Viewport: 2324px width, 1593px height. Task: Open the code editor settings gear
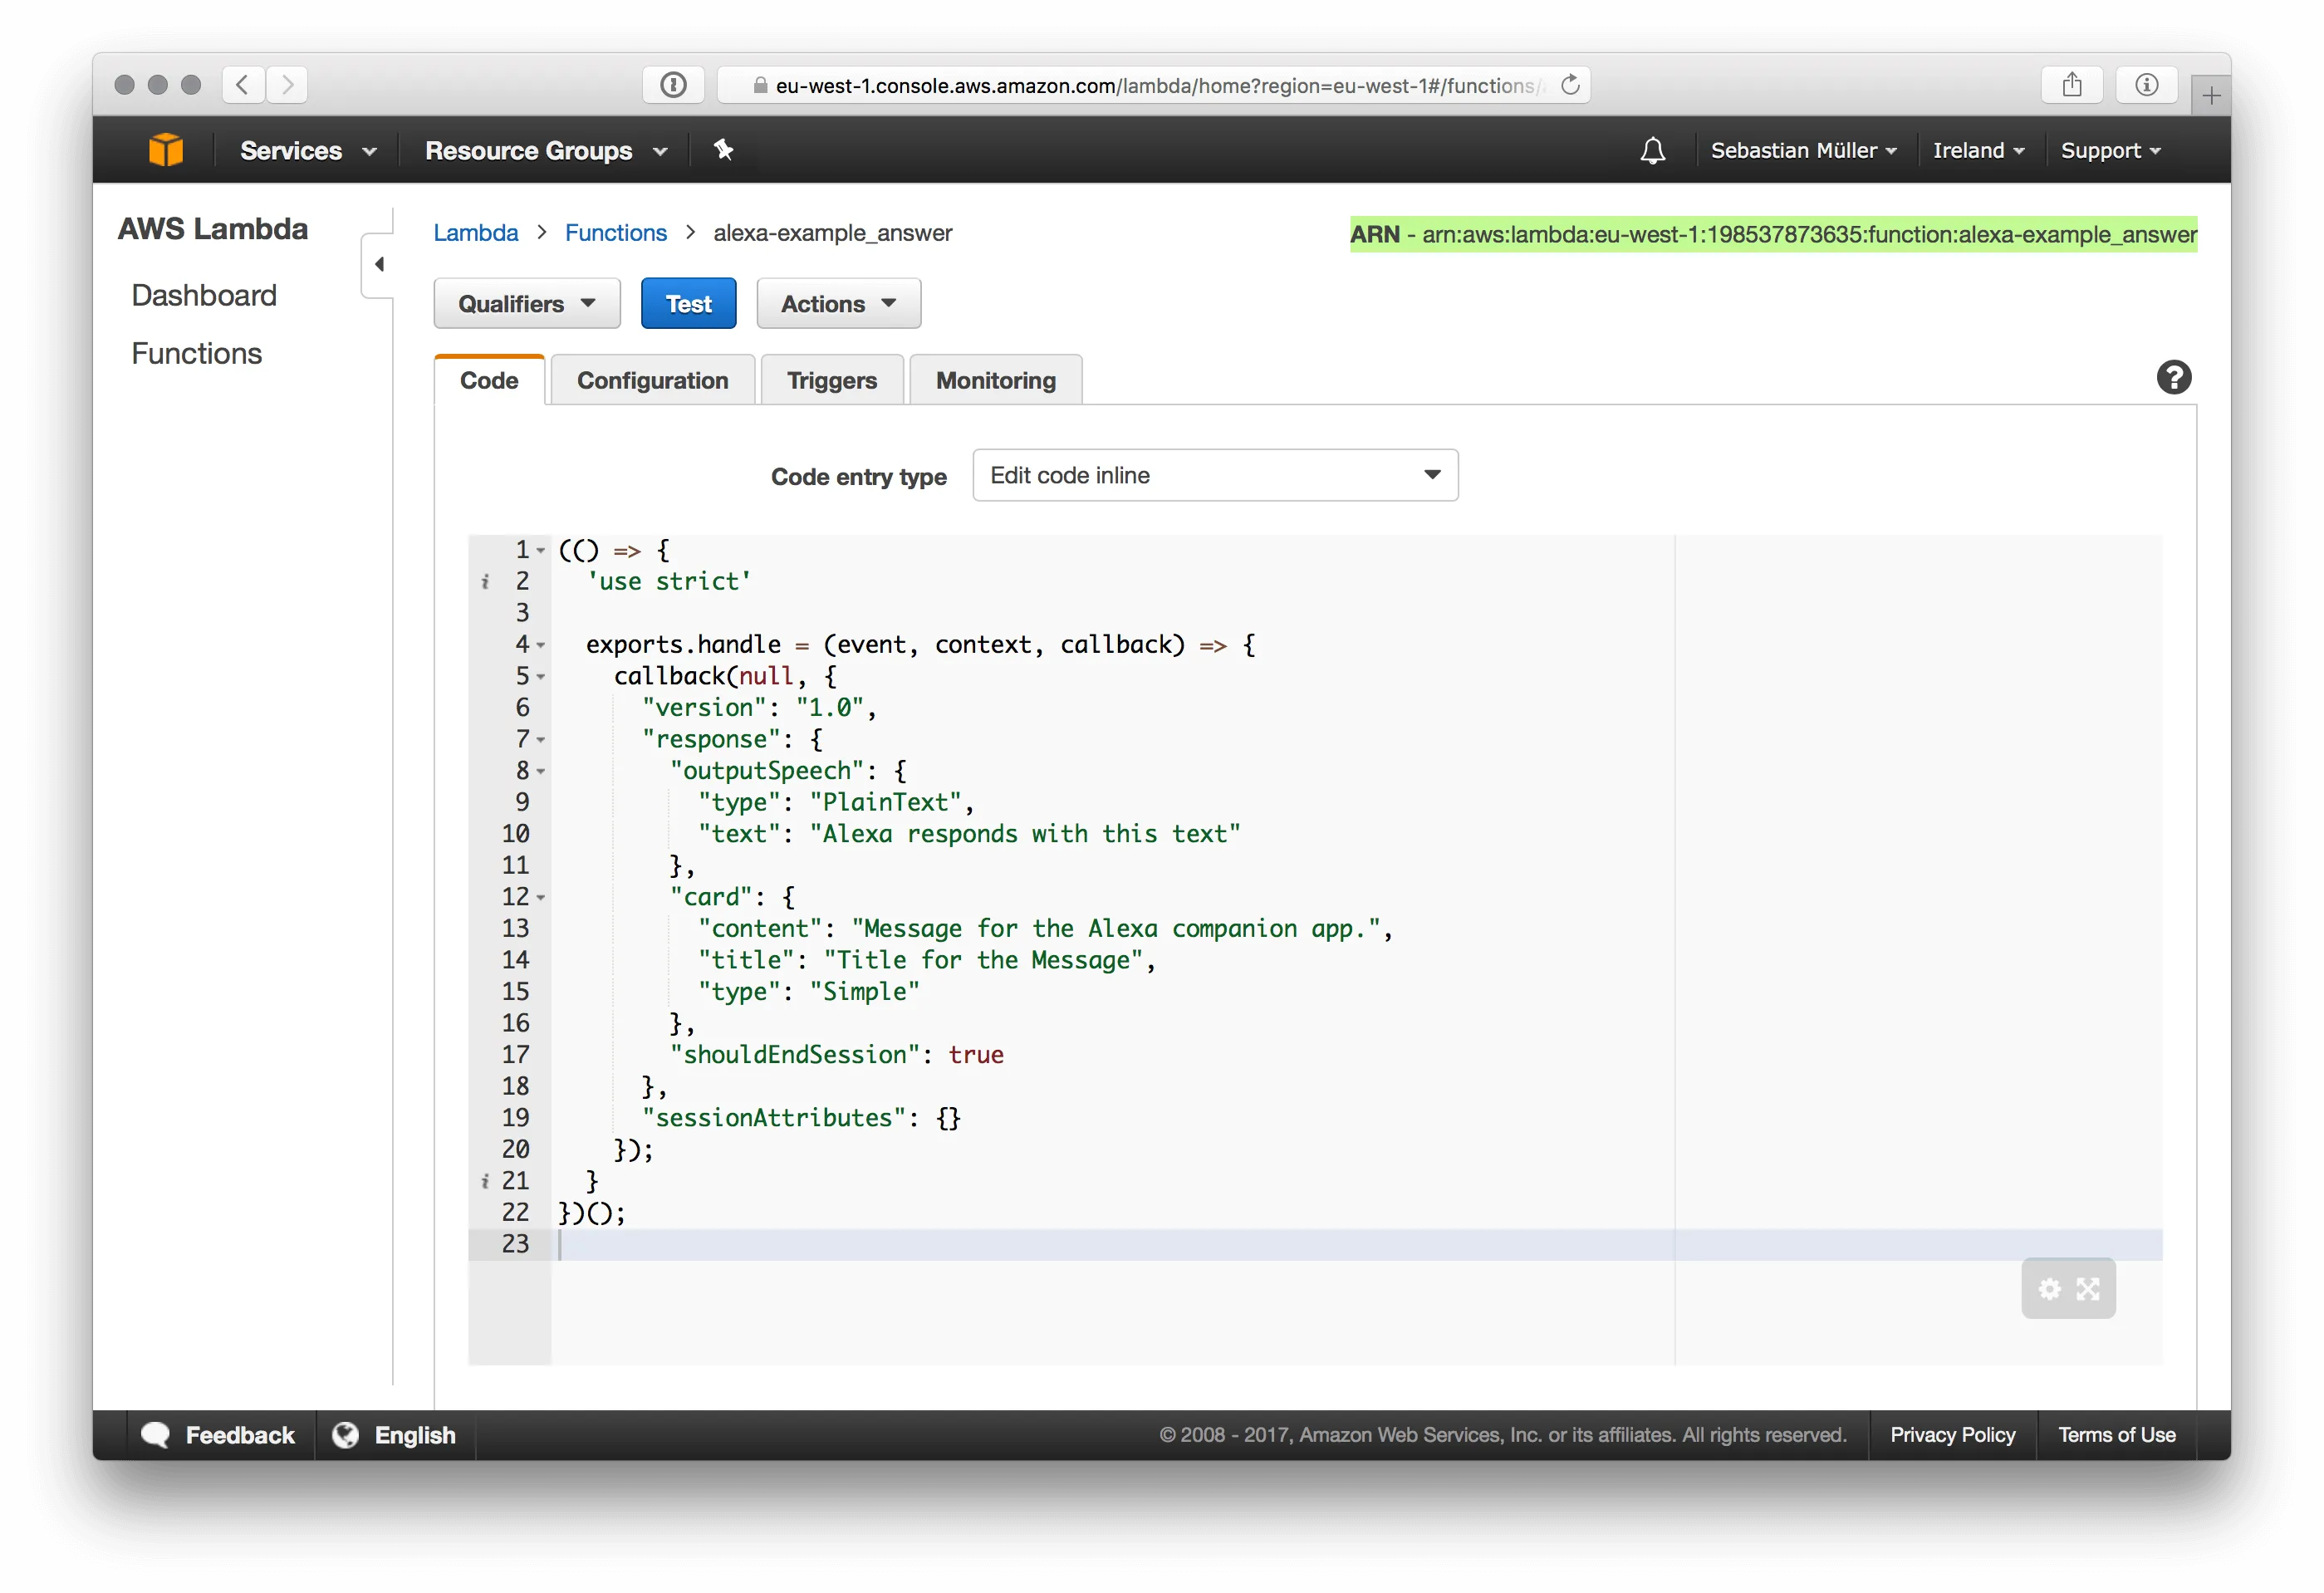click(x=2049, y=1289)
